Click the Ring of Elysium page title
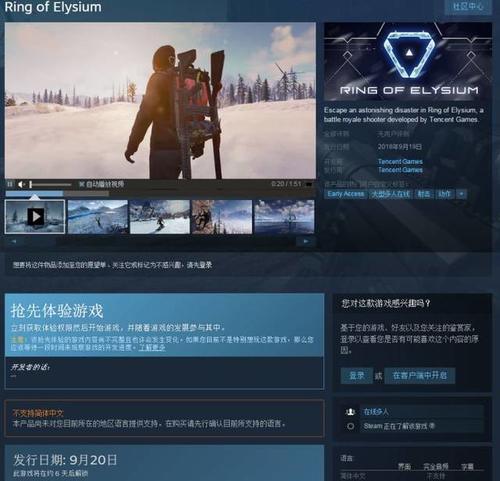The image size is (500, 481). (53, 7)
